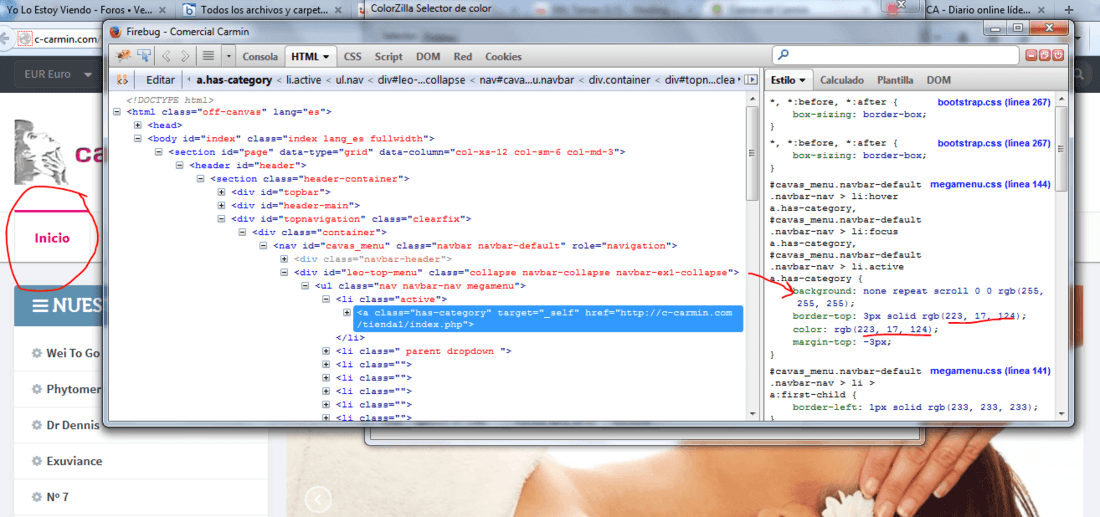
Task: Select nav#cava...u.navbar breadcrumb
Action: coord(528,80)
